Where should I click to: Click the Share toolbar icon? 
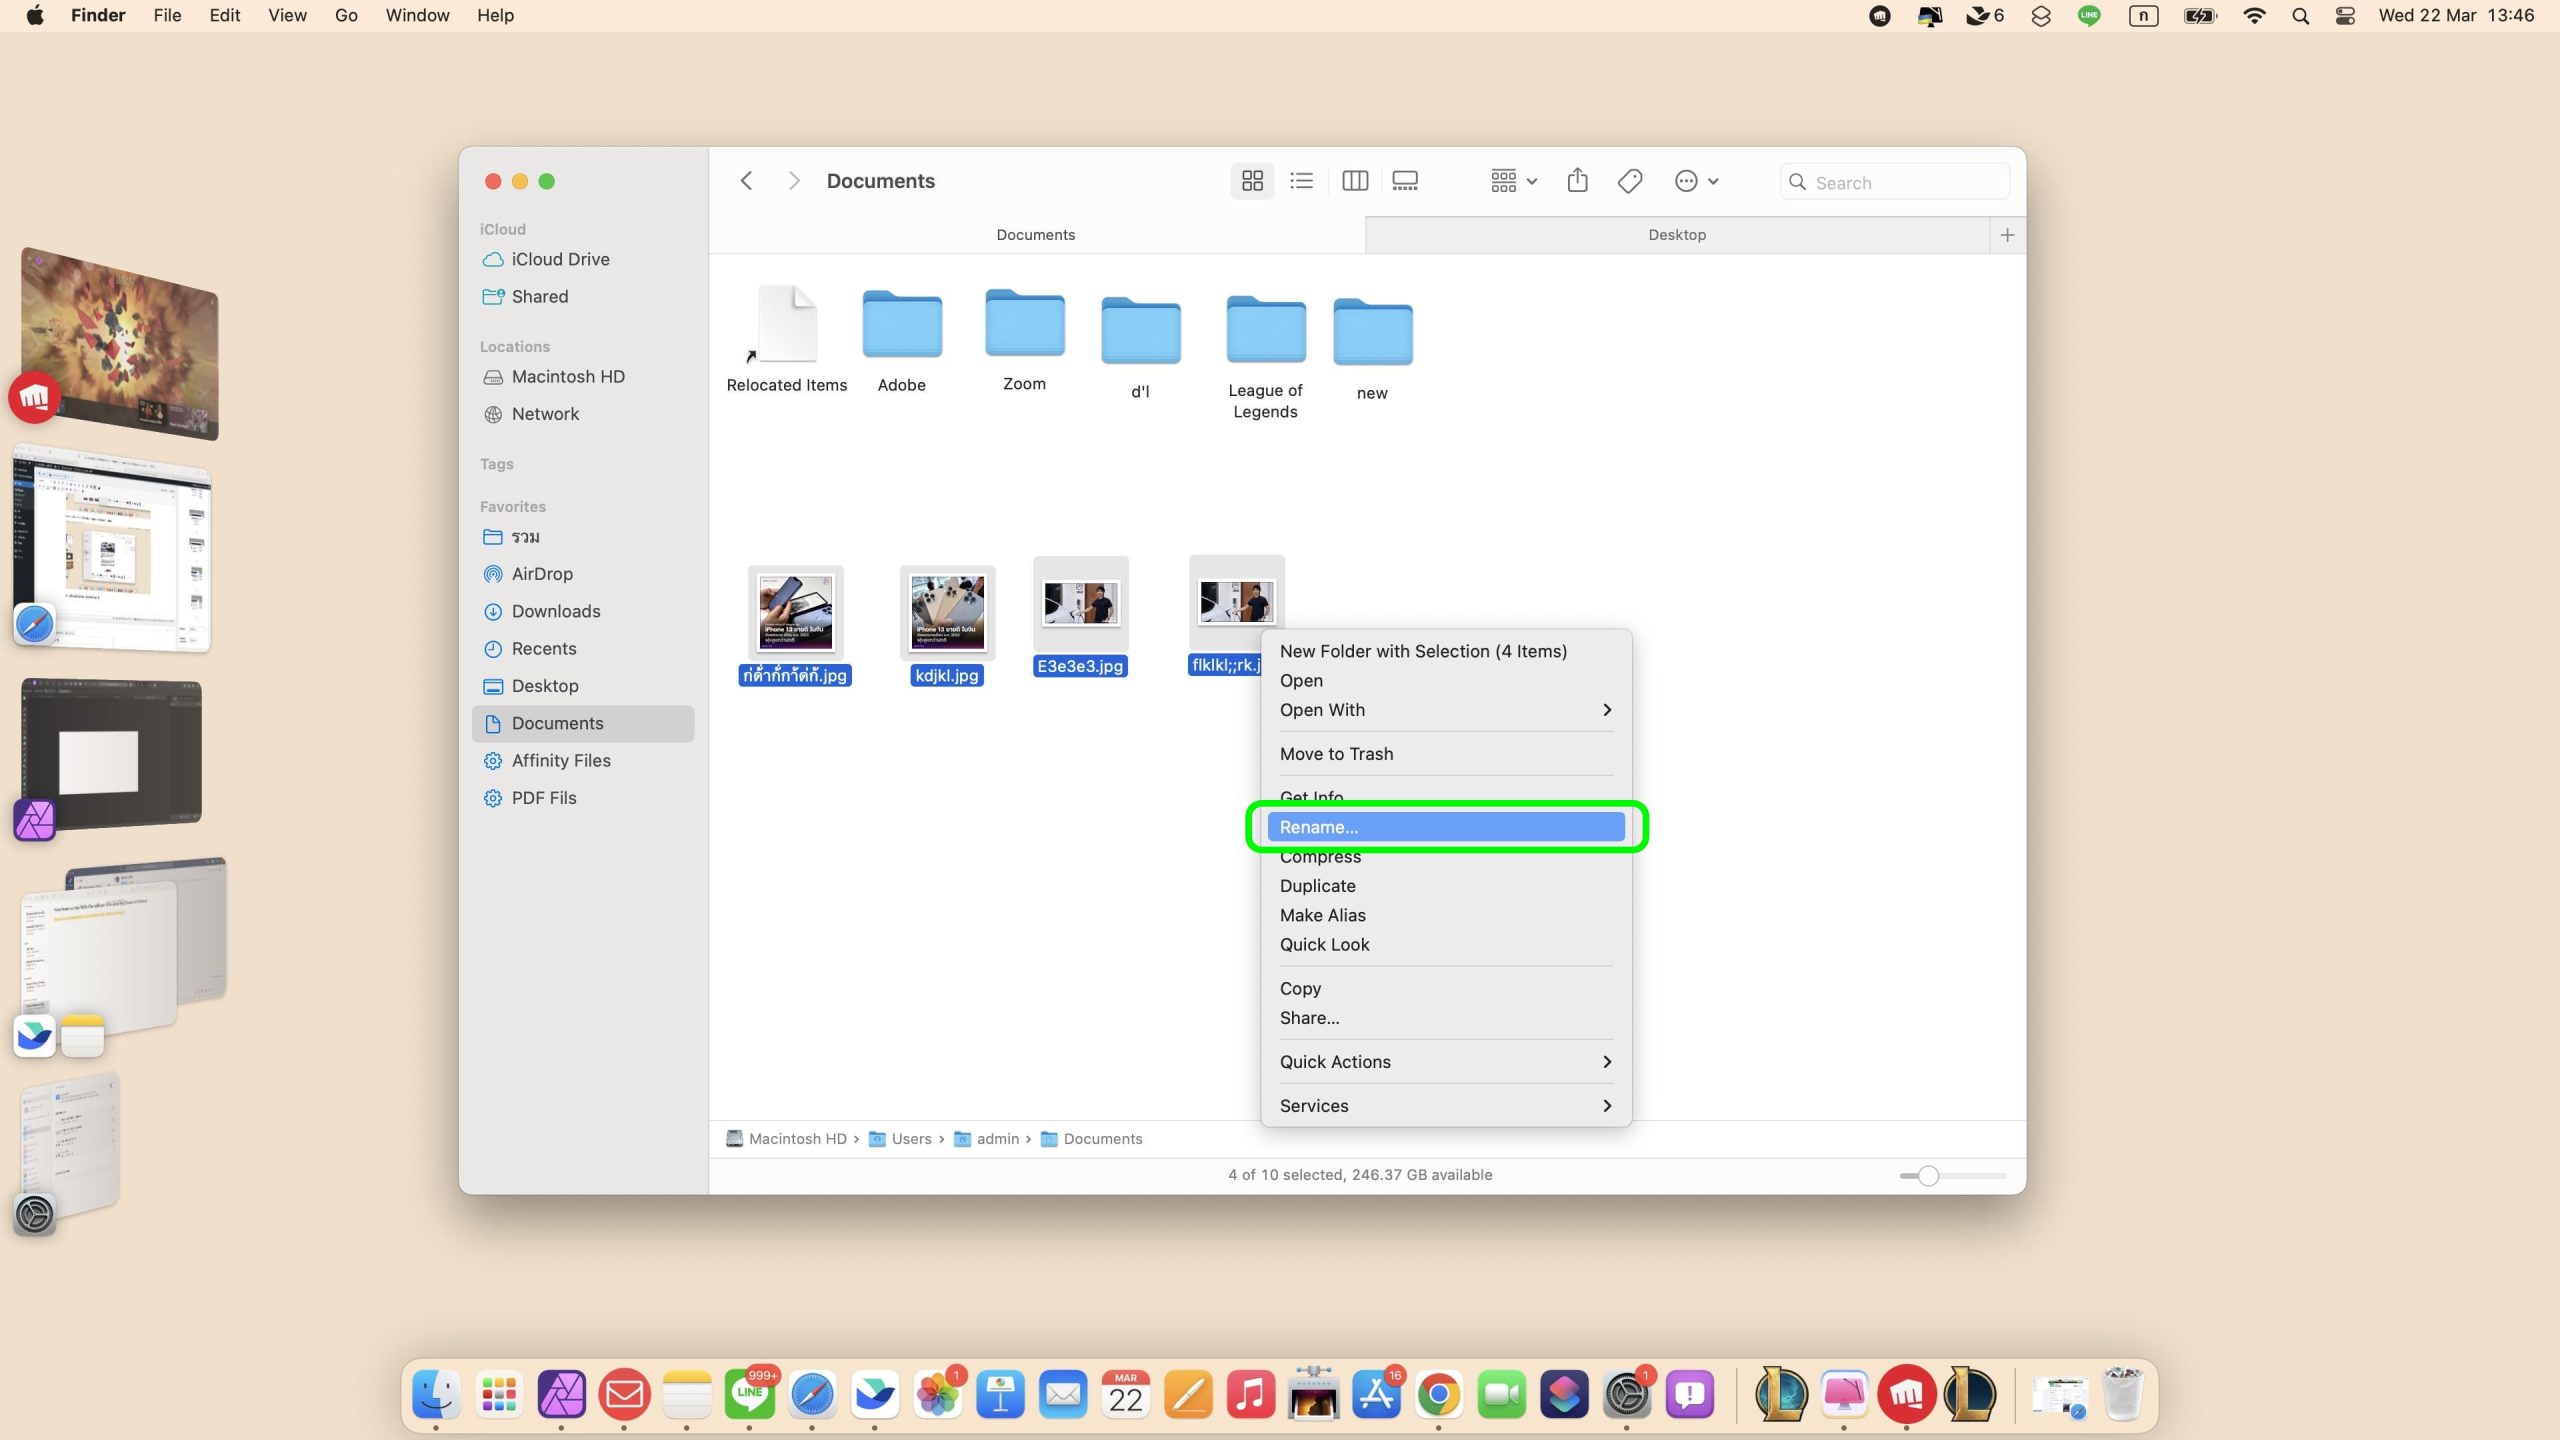[1577, 181]
